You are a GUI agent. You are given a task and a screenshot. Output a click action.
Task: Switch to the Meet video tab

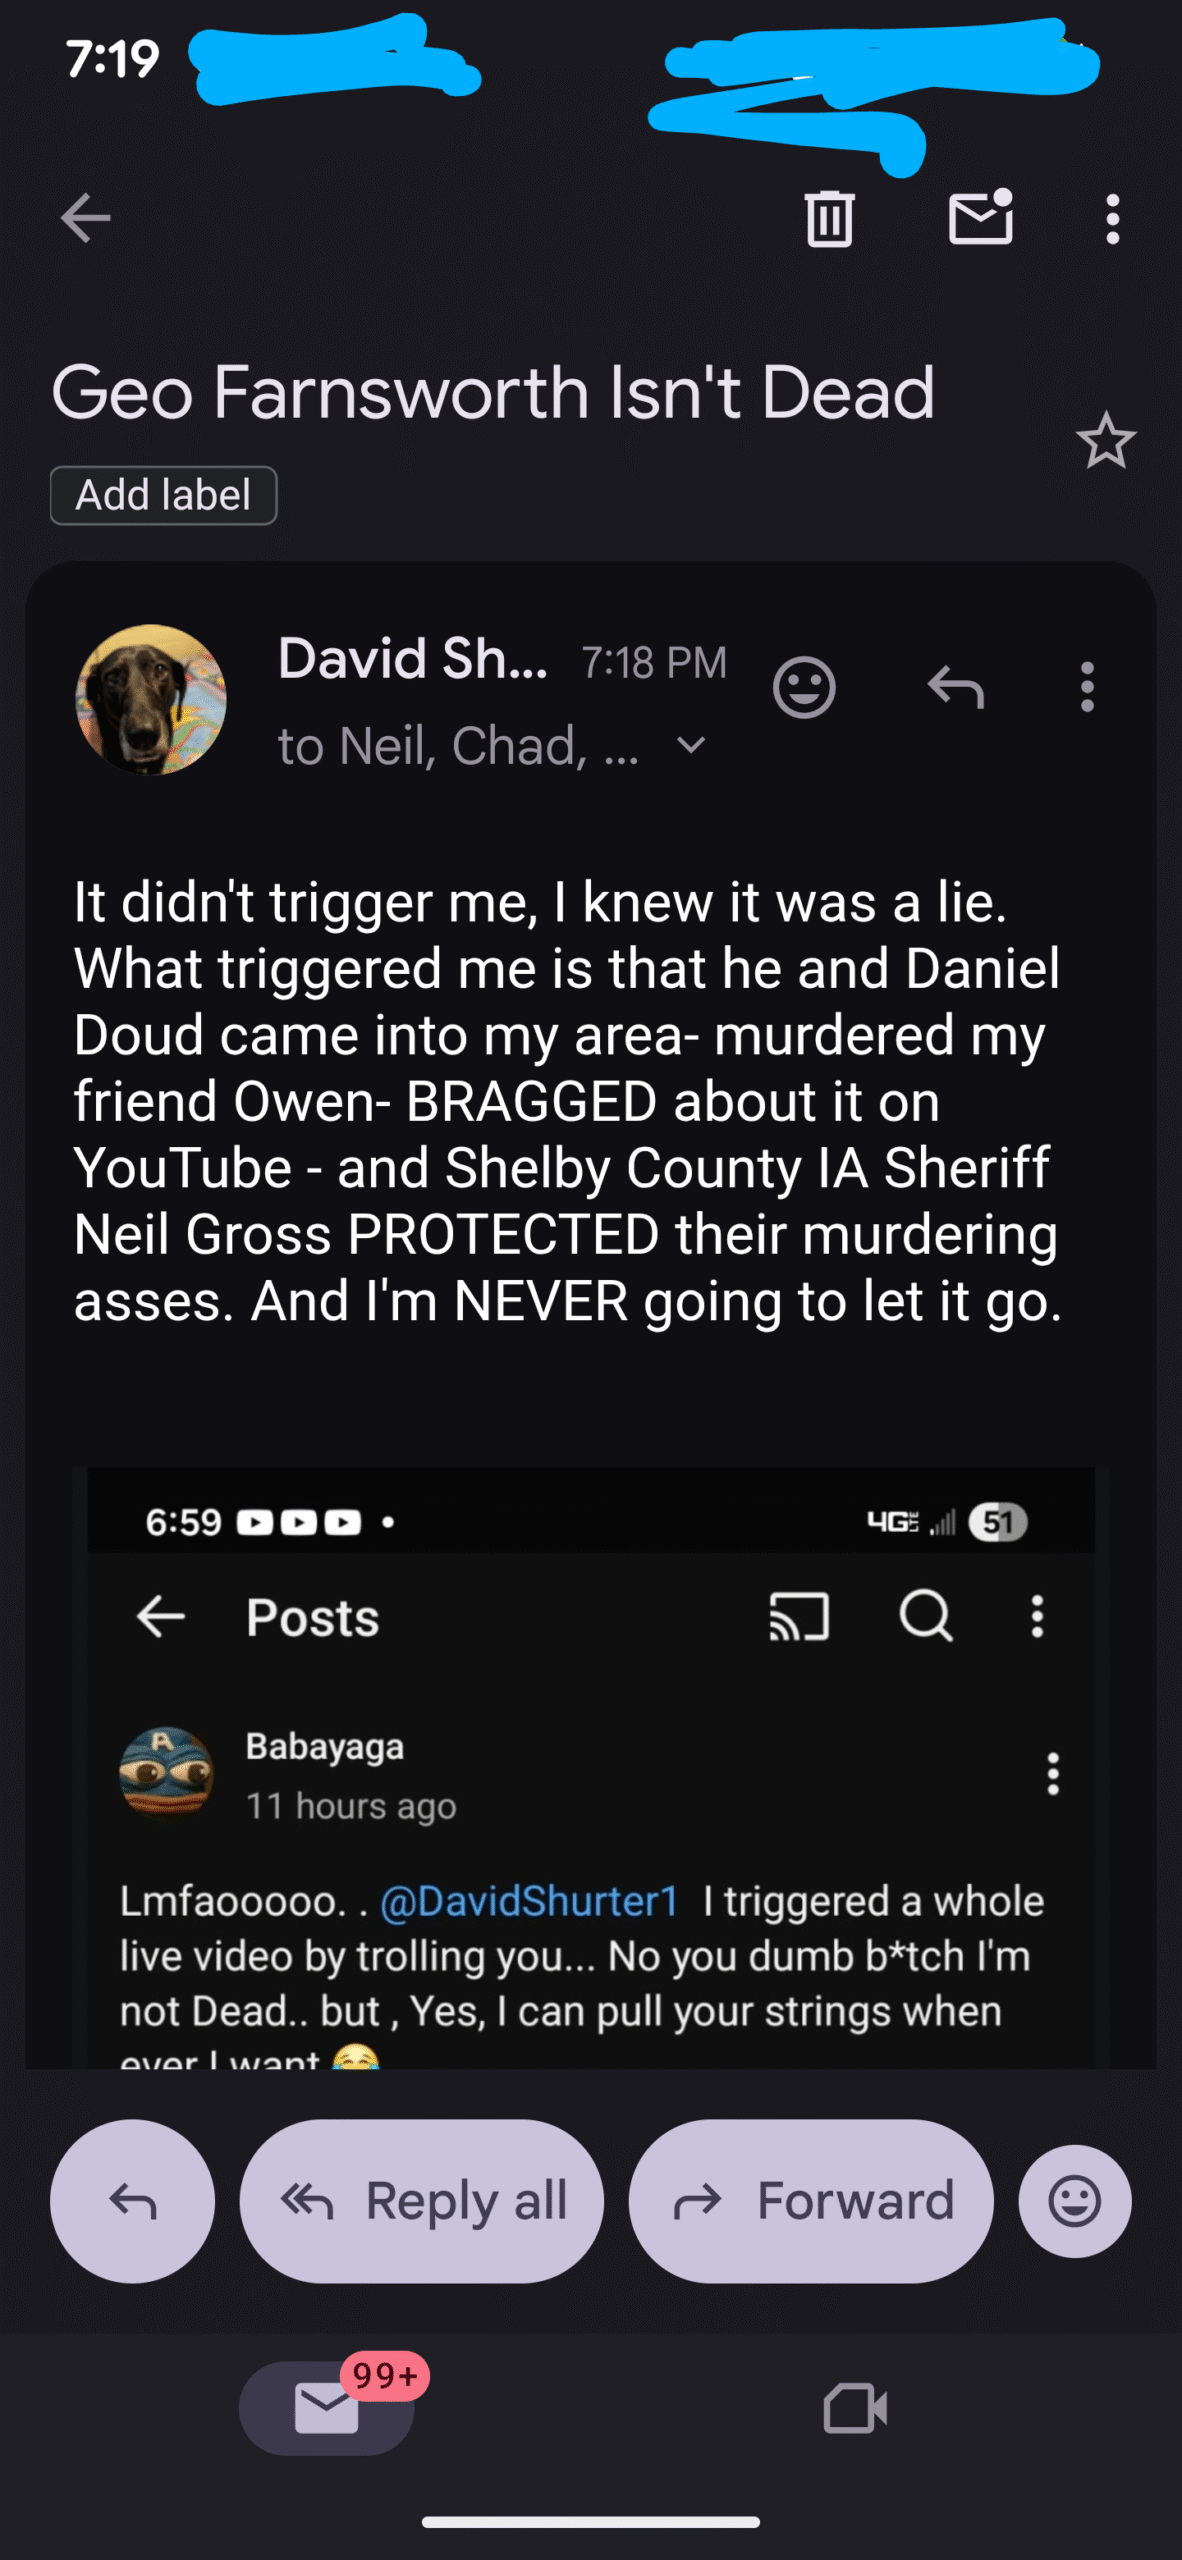[855, 2407]
